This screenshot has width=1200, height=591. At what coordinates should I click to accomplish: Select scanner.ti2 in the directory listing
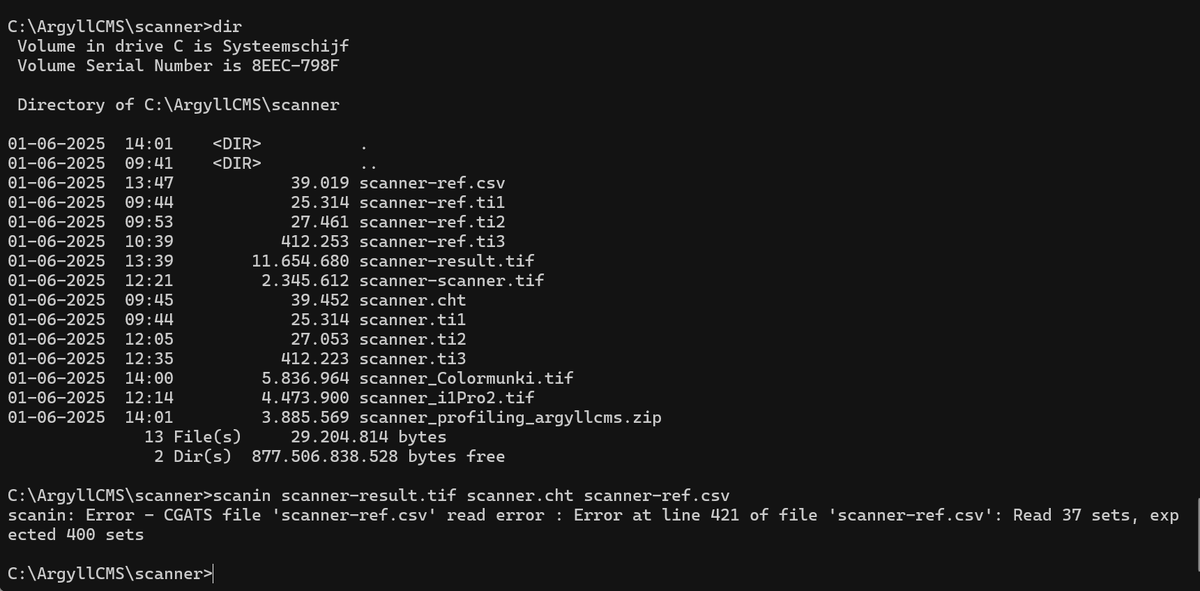[x=412, y=339]
